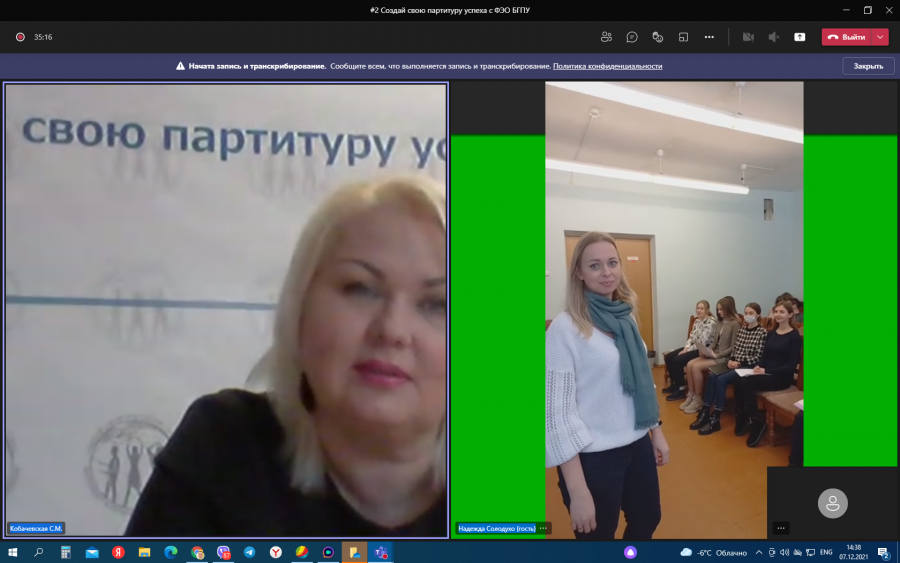Open options next to Надежда Солодухо name

click(543, 528)
